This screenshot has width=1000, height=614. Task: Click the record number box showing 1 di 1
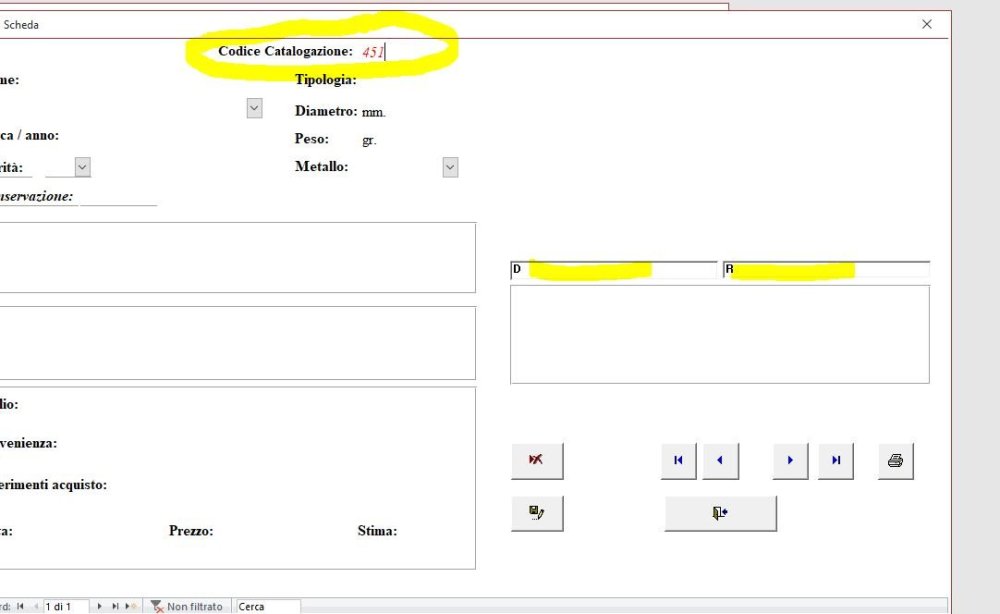(65, 607)
